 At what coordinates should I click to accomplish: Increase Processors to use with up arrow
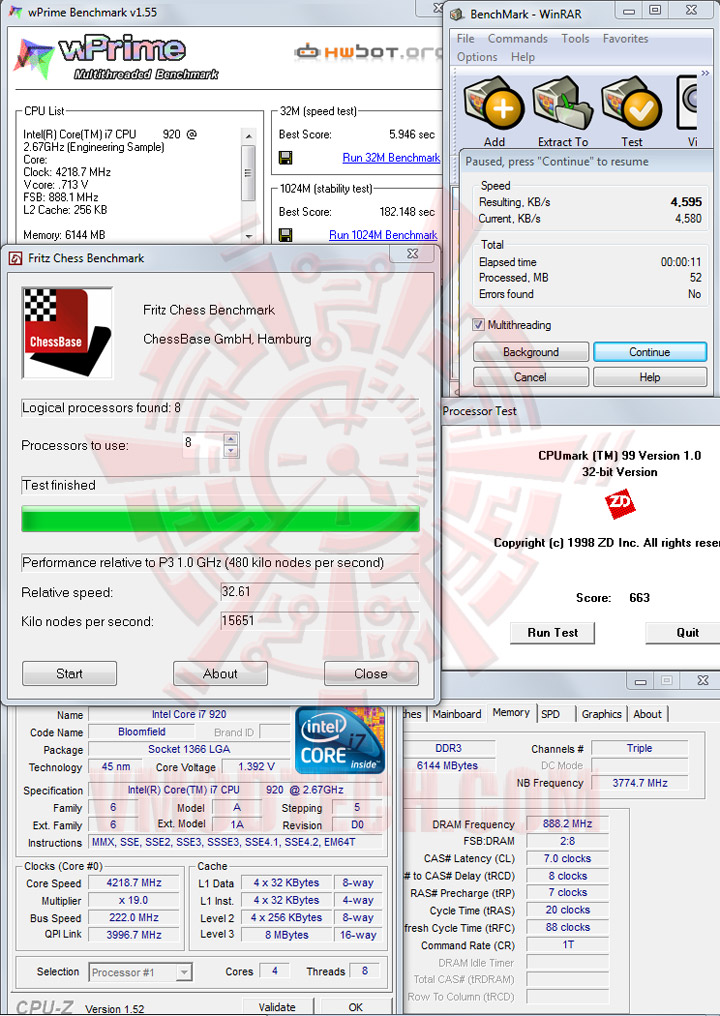pyautogui.click(x=231, y=439)
